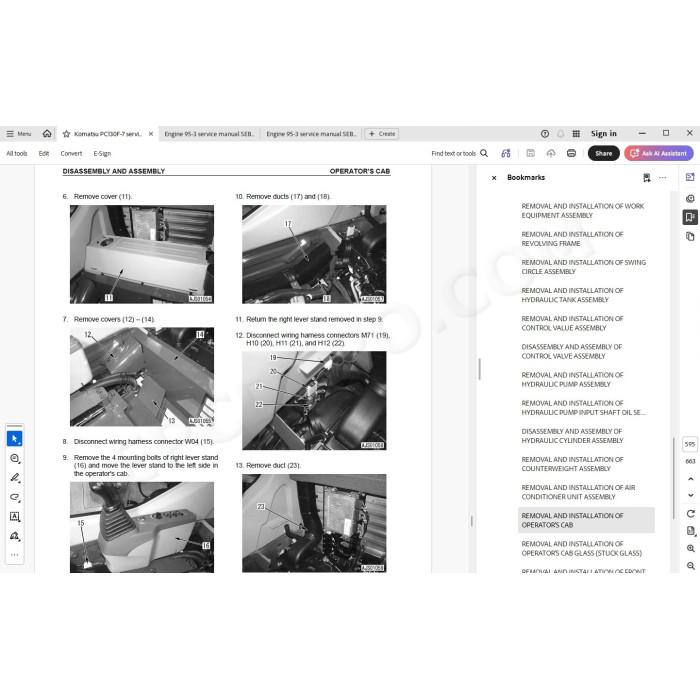Image resolution: width=700 pixels, height=700 pixels.
Task: Pick the add text box tool
Action: (14, 517)
